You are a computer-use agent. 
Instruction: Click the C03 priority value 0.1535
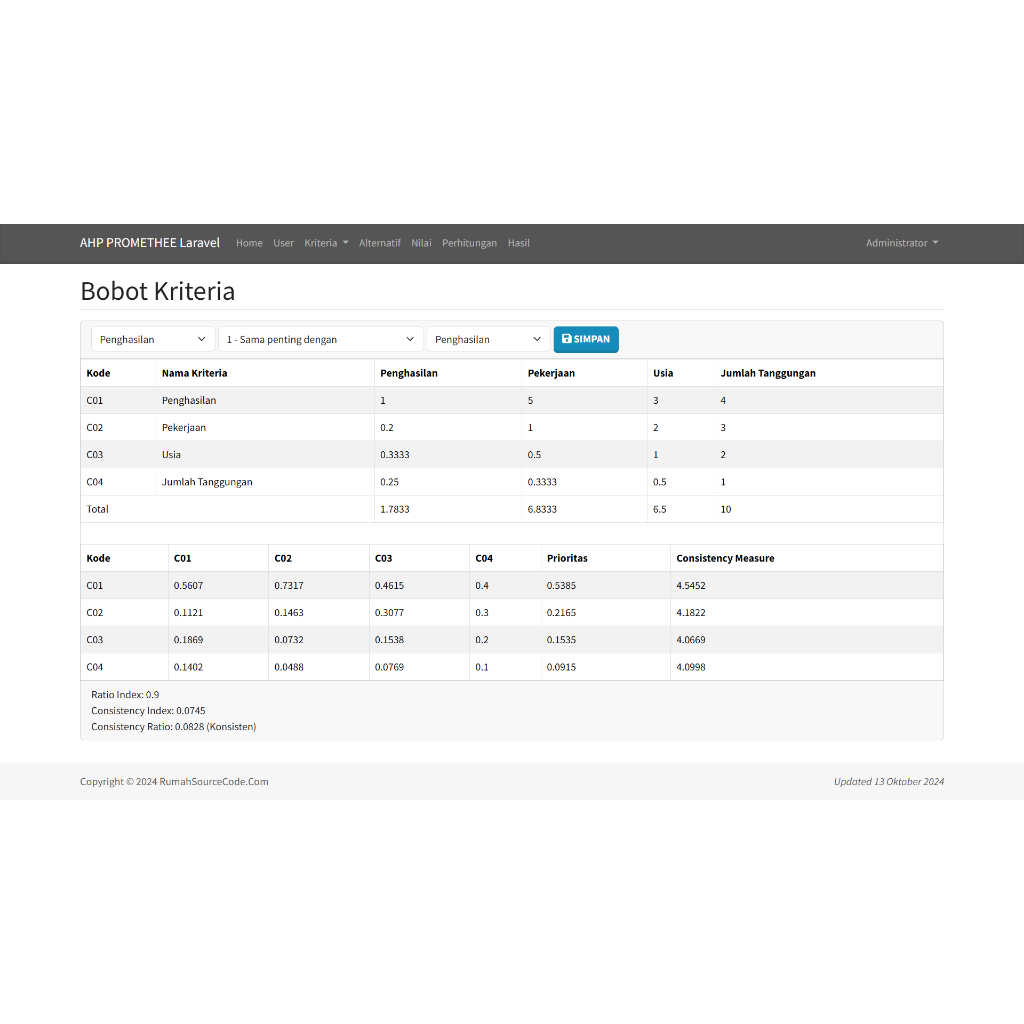point(561,640)
